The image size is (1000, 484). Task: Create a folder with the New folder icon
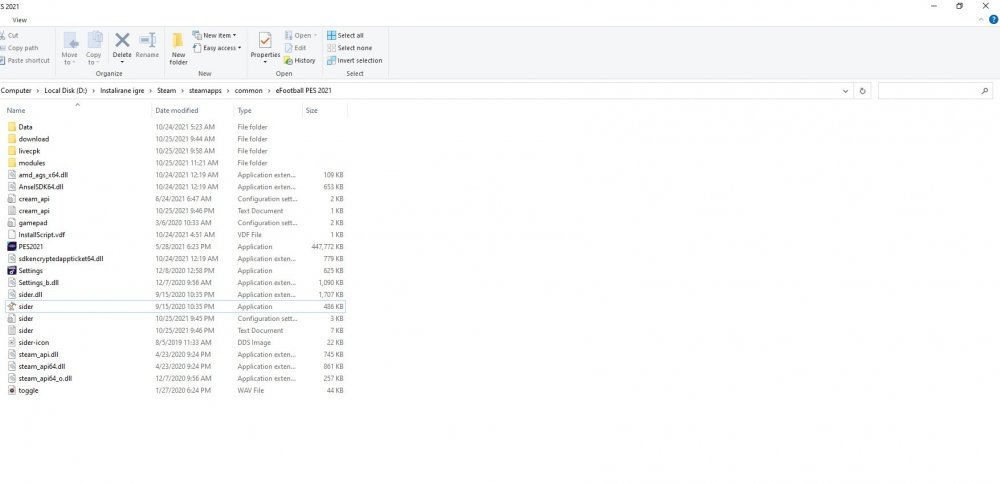[178, 47]
